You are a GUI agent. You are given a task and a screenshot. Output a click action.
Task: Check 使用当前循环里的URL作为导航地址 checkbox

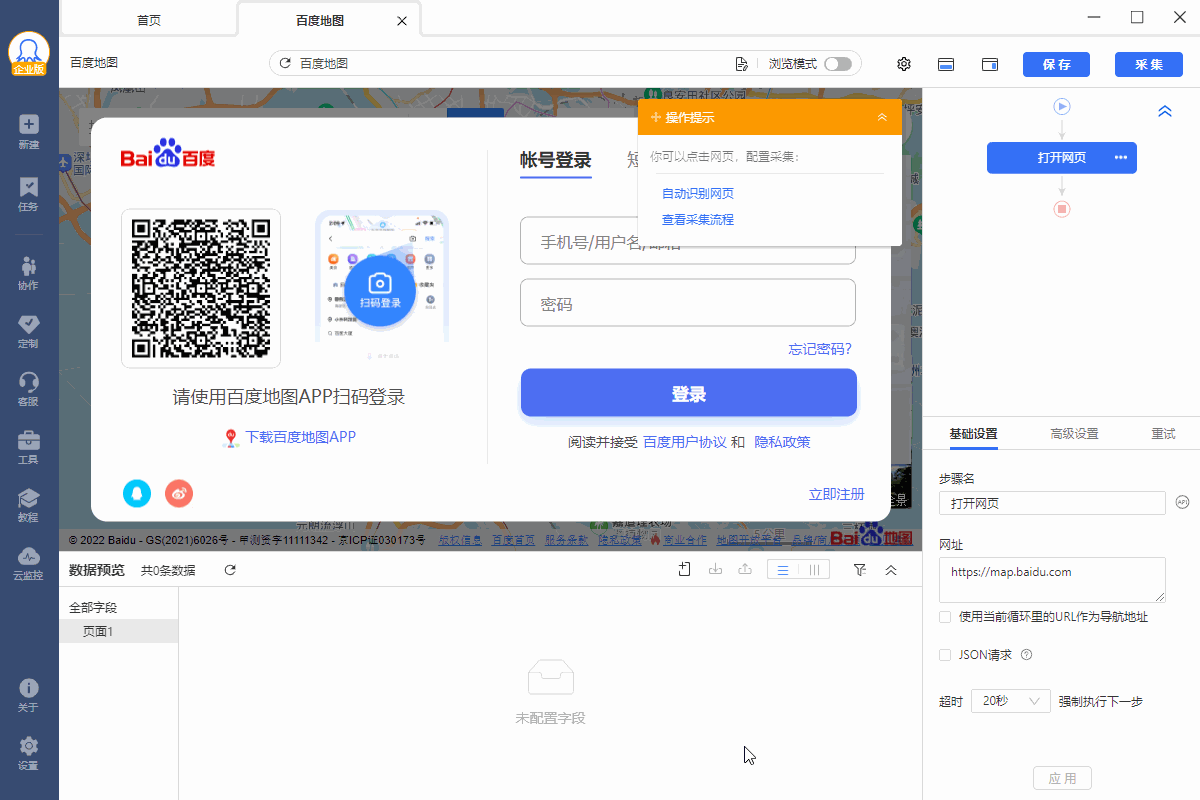click(x=945, y=617)
